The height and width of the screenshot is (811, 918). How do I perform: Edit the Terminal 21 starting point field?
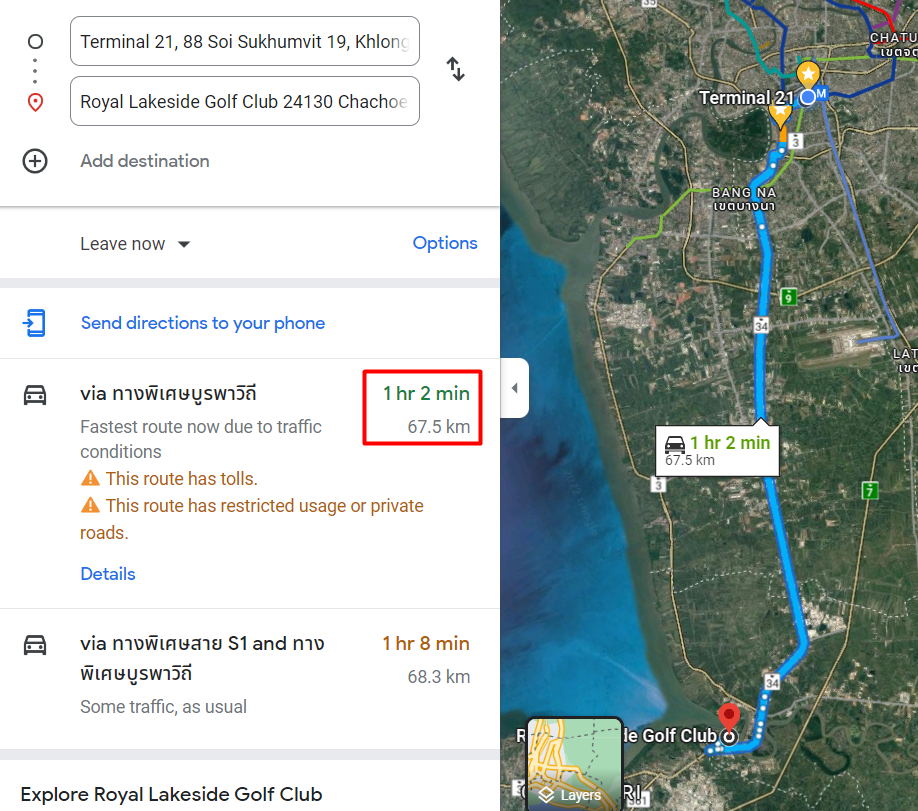(245, 41)
